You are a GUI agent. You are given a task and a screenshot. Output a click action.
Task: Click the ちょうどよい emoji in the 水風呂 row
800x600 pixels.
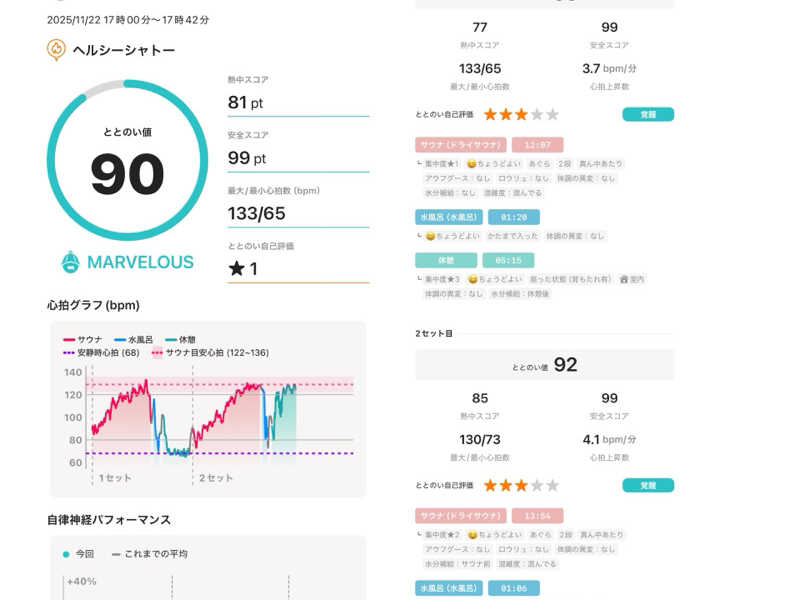[430, 236]
